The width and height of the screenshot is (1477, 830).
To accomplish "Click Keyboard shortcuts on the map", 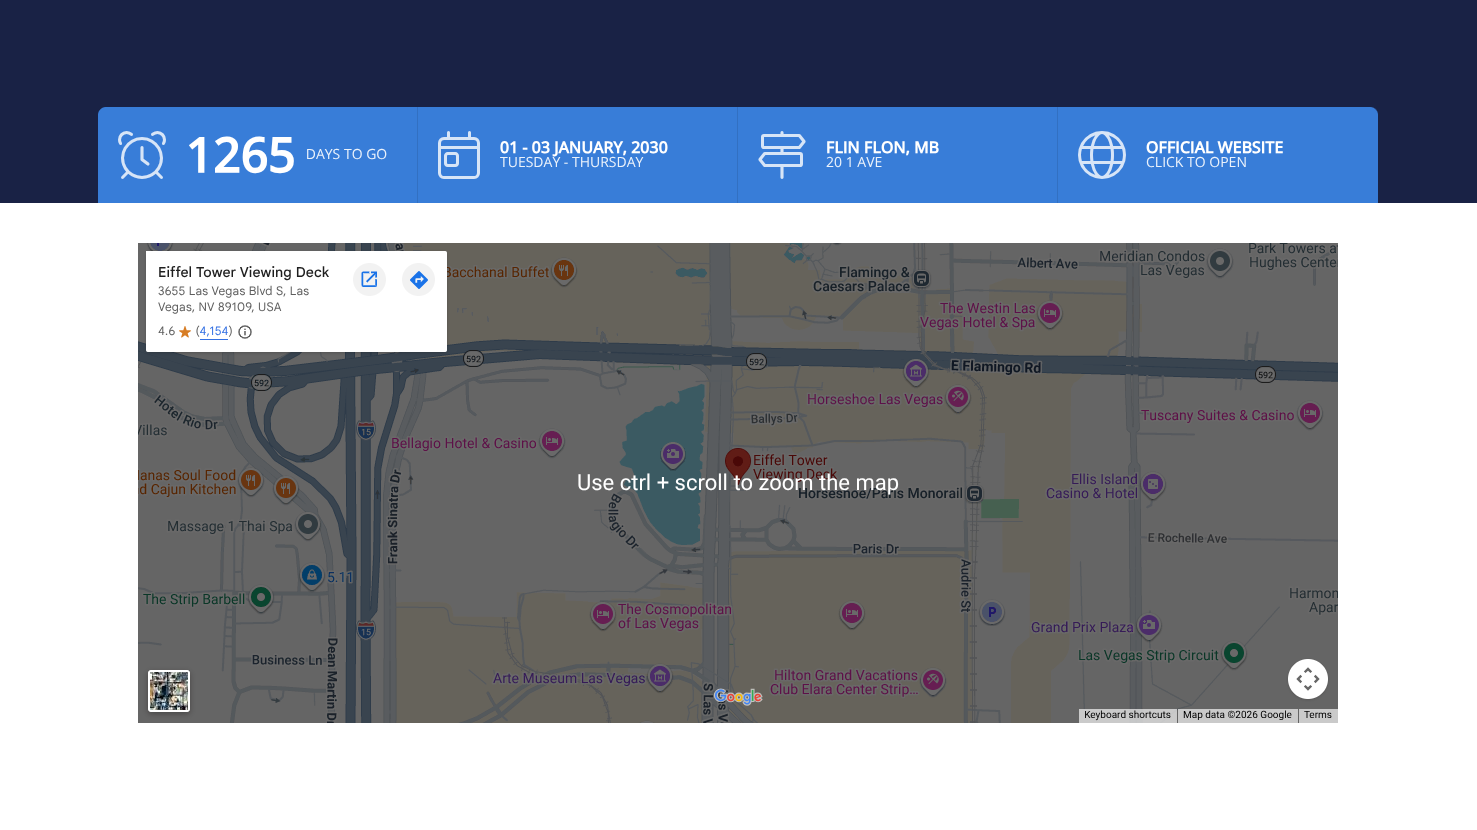I will (1127, 715).
